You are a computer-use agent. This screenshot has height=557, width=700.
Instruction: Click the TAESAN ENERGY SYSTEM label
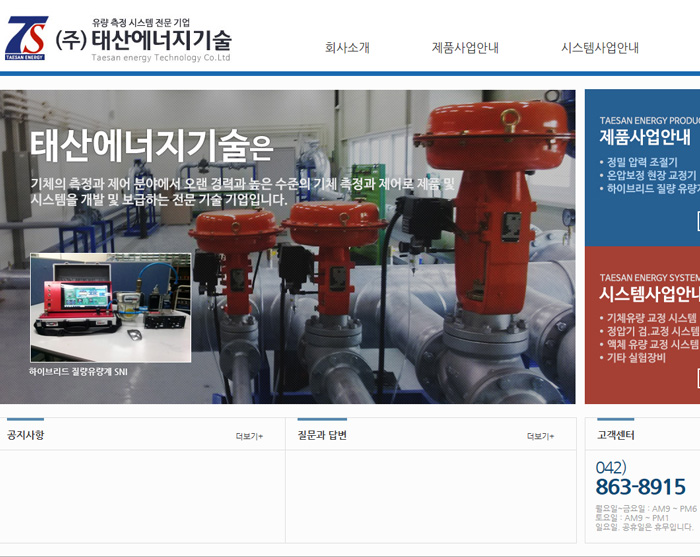650,278
